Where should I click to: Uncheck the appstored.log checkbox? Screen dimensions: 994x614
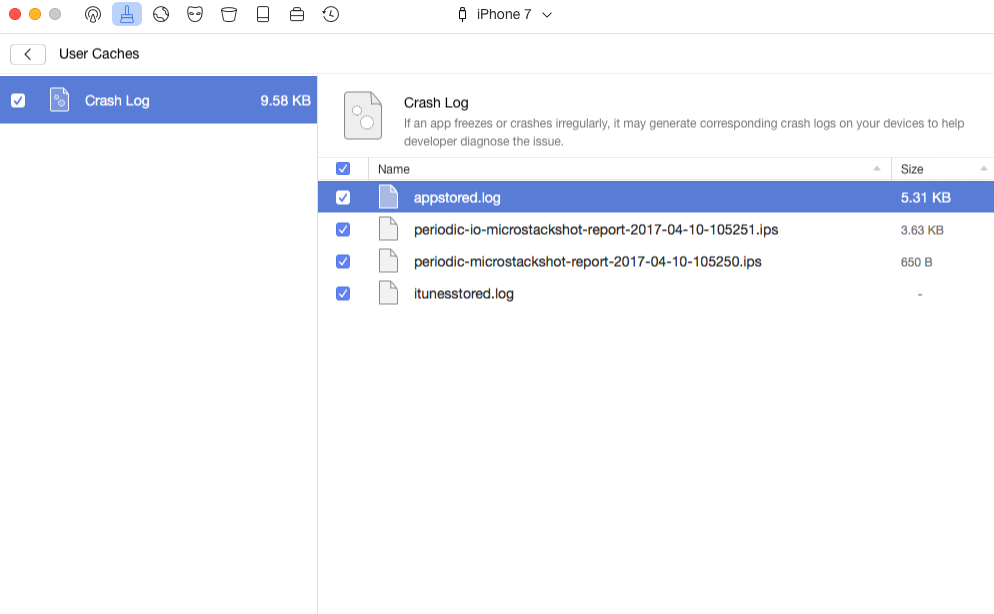coord(343,198)
